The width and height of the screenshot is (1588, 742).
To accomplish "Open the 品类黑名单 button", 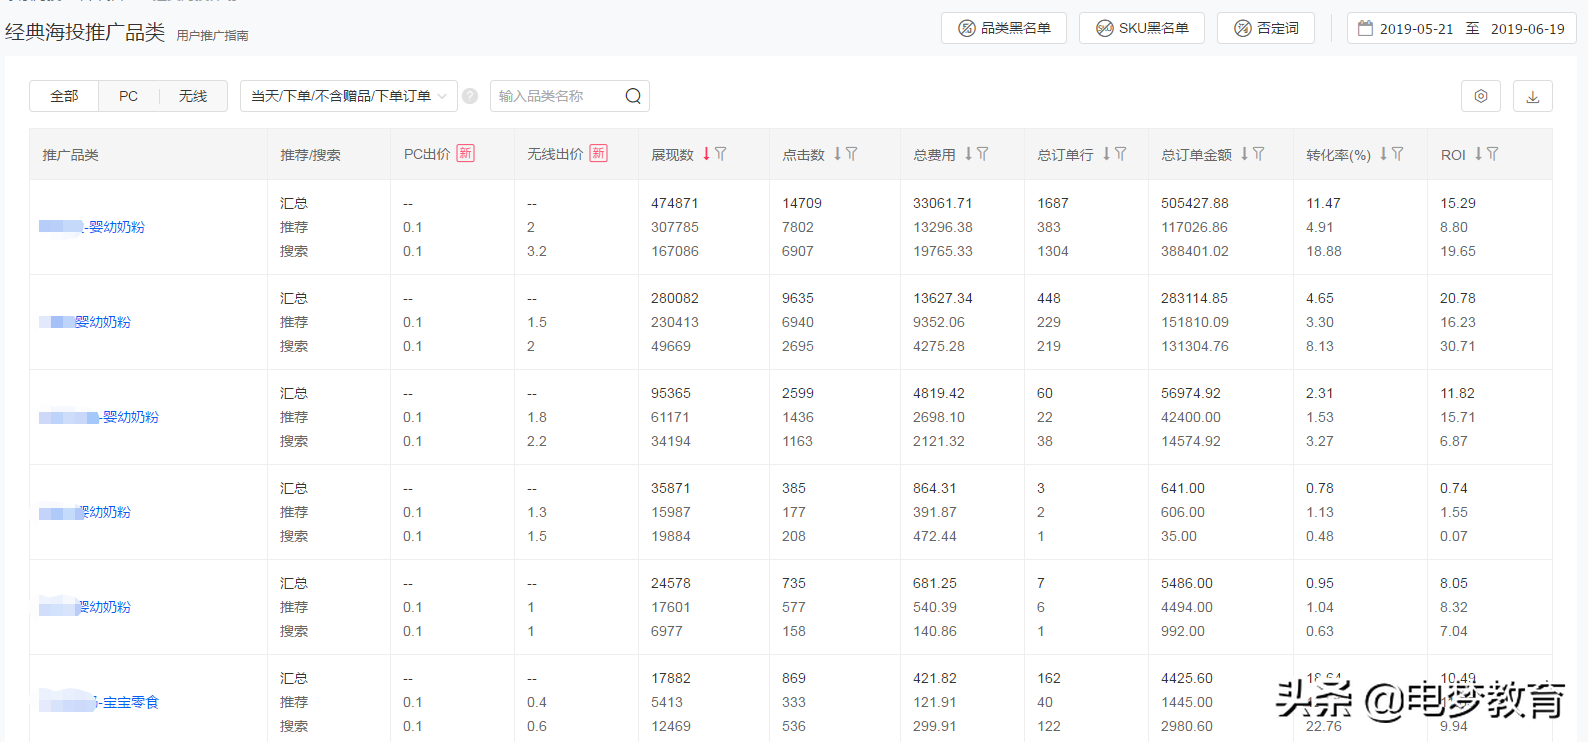I will click(1004, 28).
